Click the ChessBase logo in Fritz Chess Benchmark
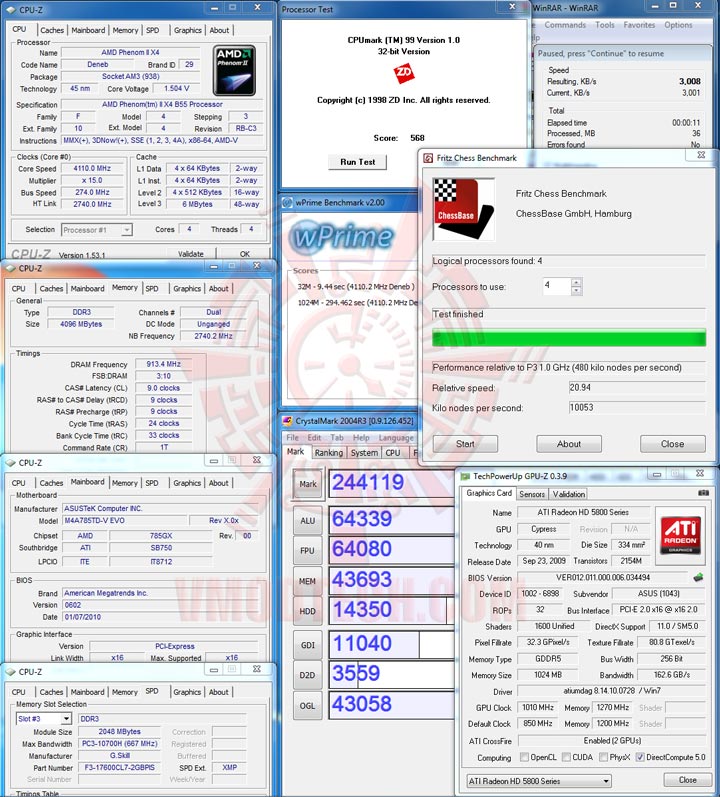 [463, 209]
